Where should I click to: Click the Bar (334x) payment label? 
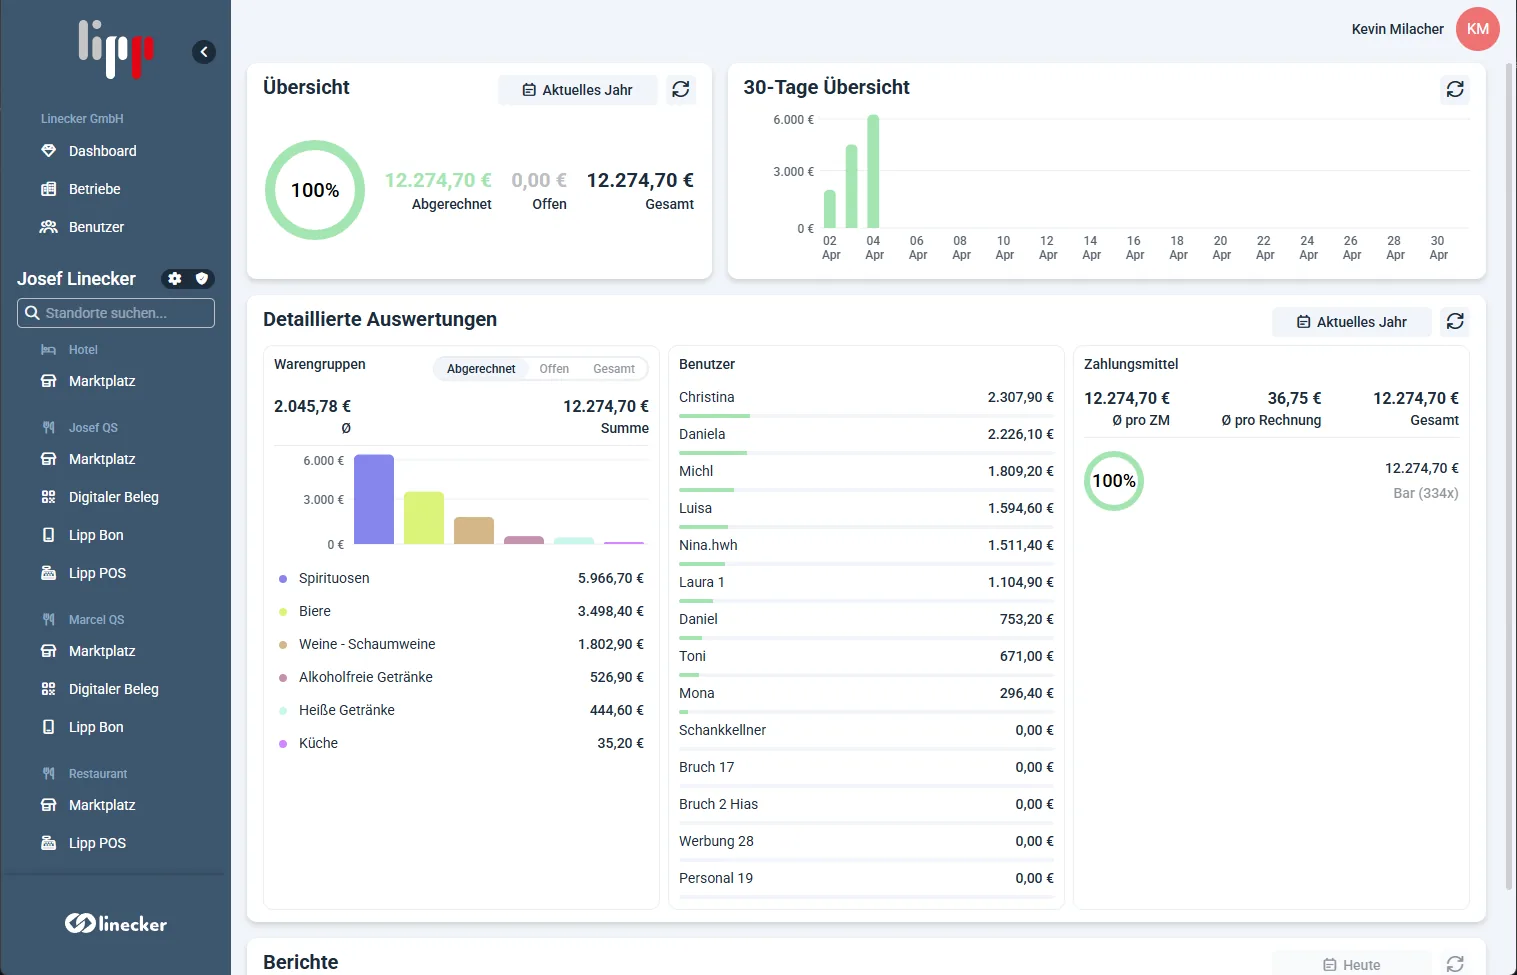(x=1425, y=493)
